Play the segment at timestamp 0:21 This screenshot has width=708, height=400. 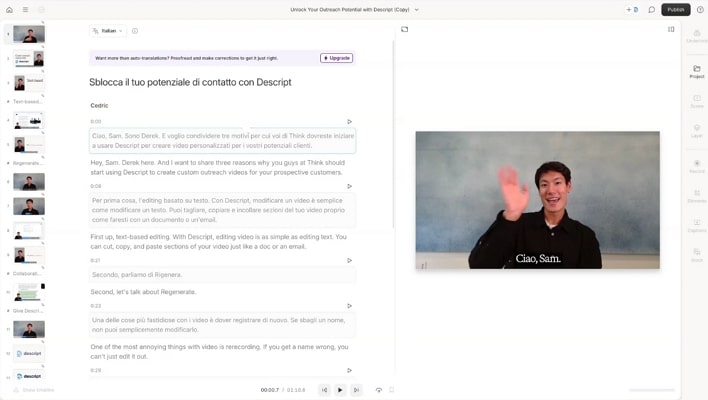(349, 260)
